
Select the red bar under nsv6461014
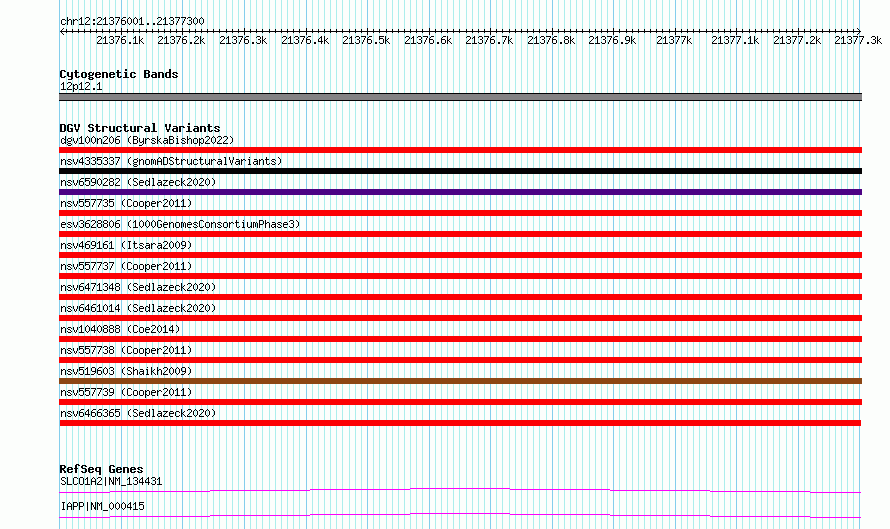460,318
